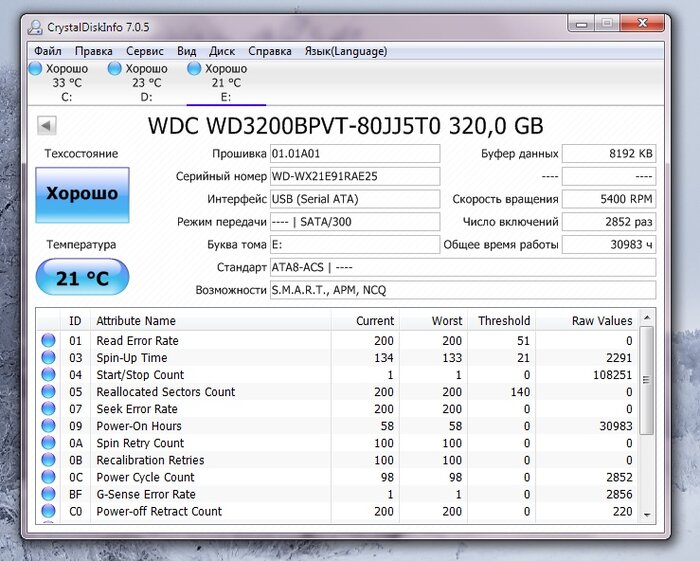Click the Threshold column header
Screen dimensions: 700x561
(502, 321)
